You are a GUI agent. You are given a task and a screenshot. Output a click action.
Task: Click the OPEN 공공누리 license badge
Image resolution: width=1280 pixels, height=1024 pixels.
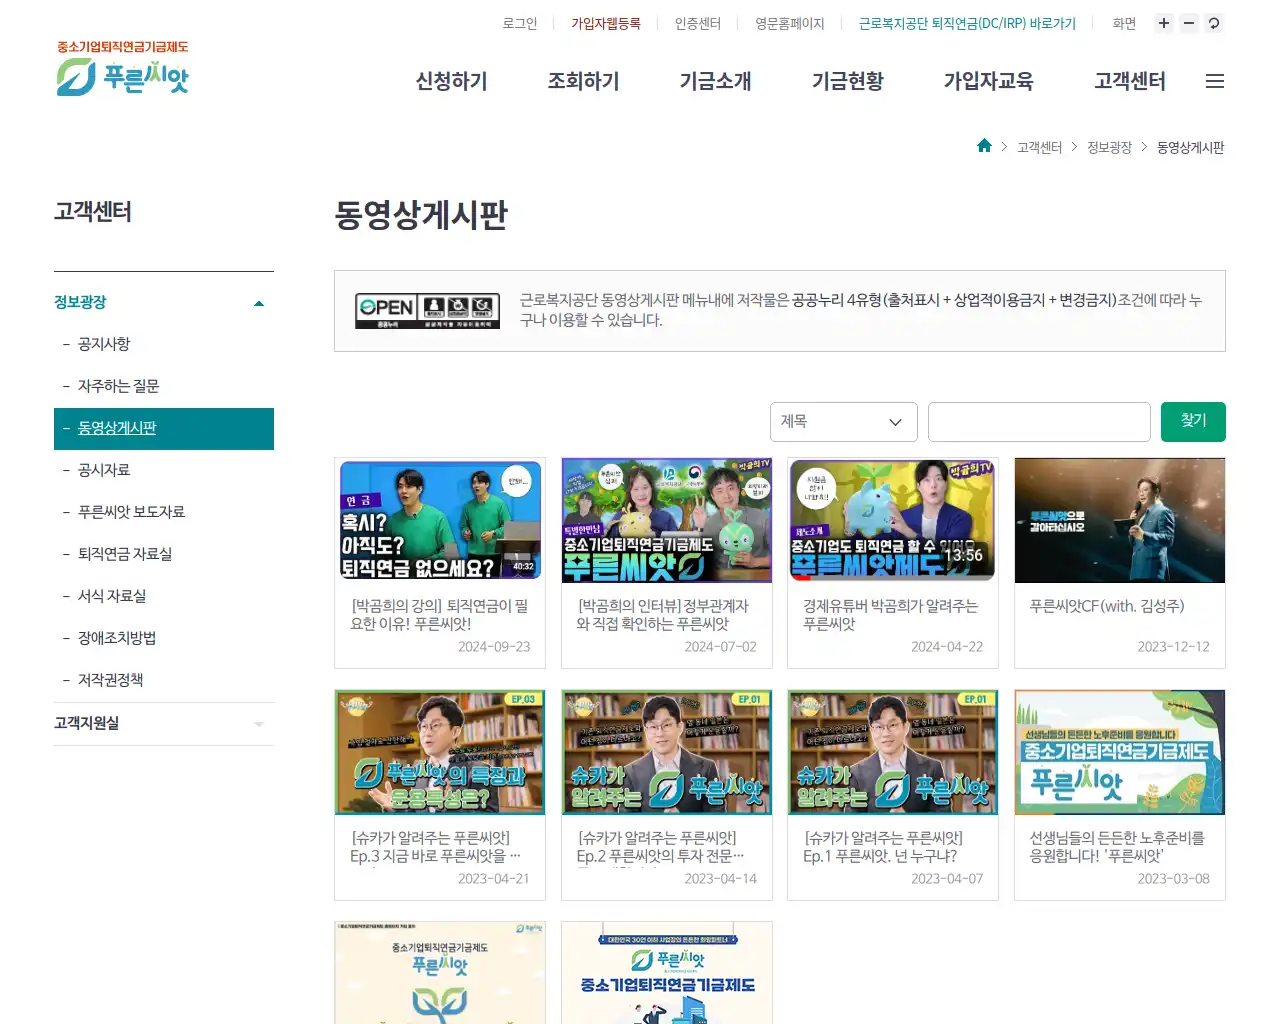pos(427,311)
